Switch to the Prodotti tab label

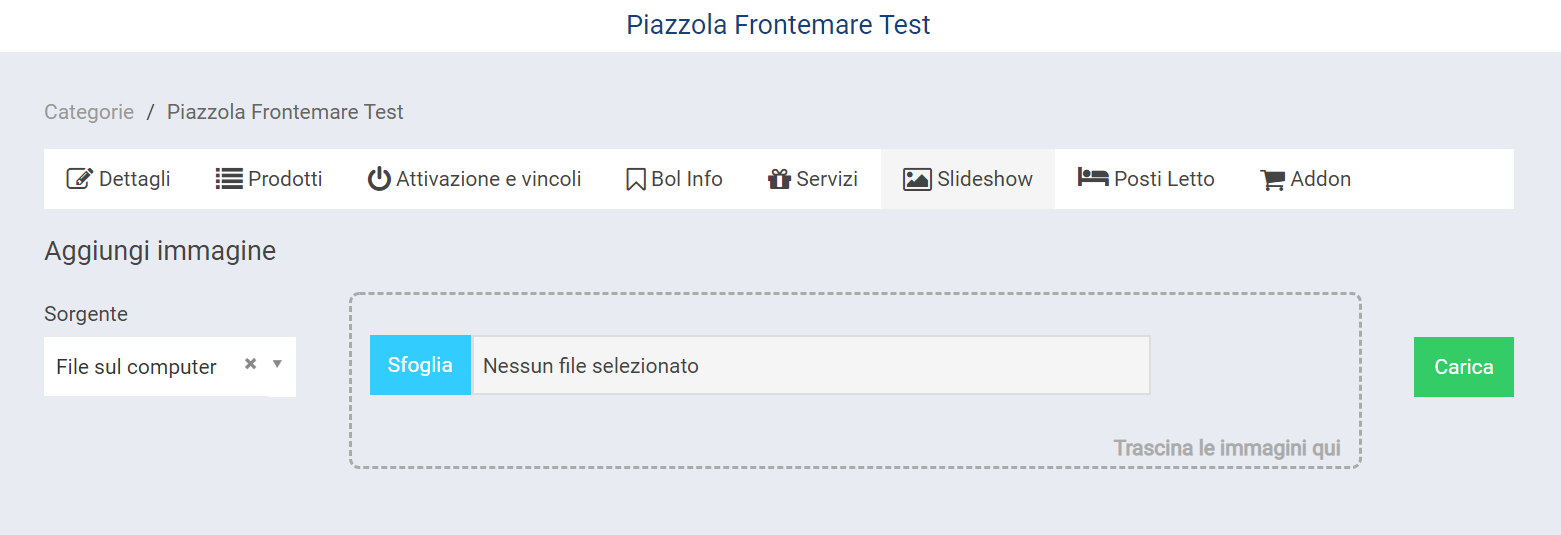[285, 179]
